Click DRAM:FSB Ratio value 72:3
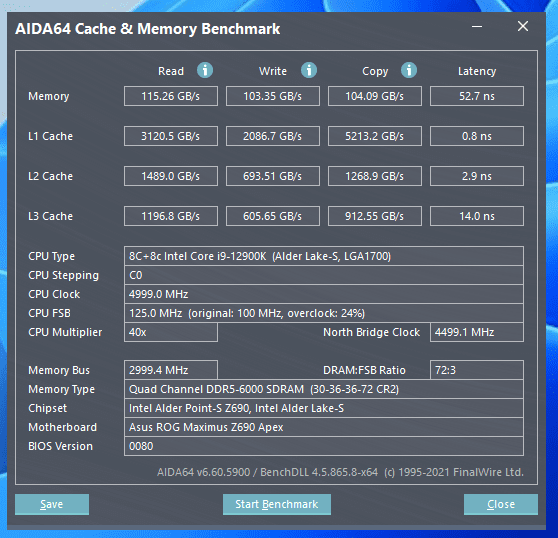 [x=477, y=370]
